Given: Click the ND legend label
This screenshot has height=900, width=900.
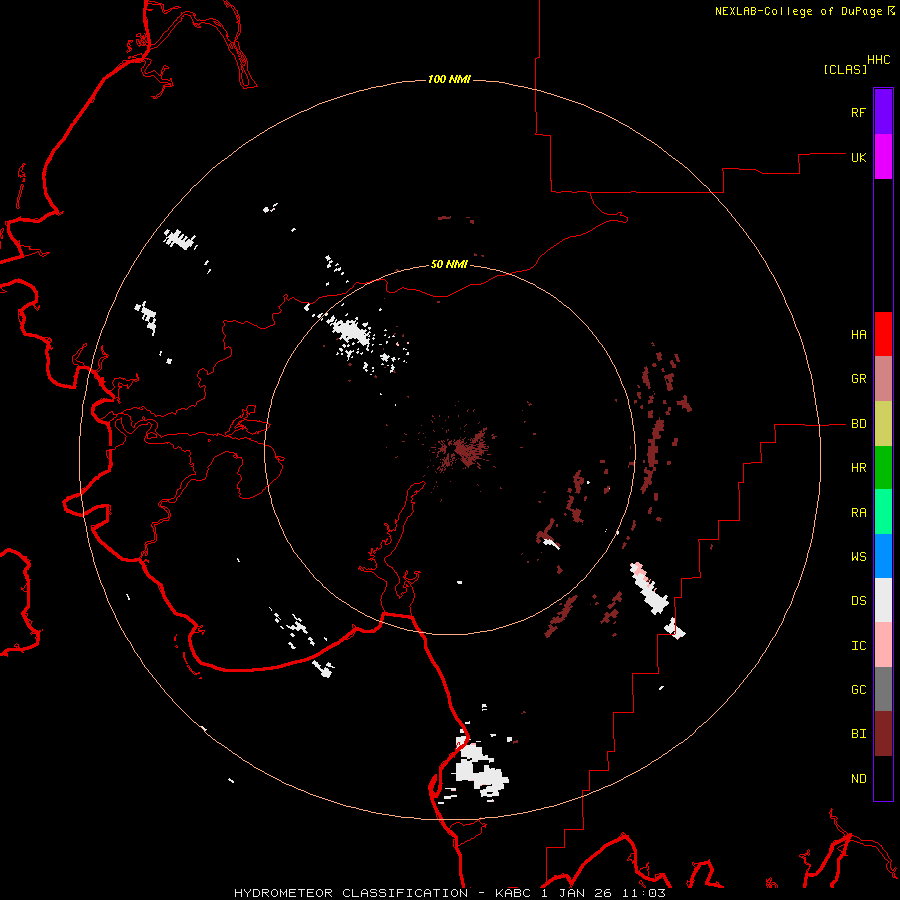Looking at the screenshot, I should click(x=859, y=779).
